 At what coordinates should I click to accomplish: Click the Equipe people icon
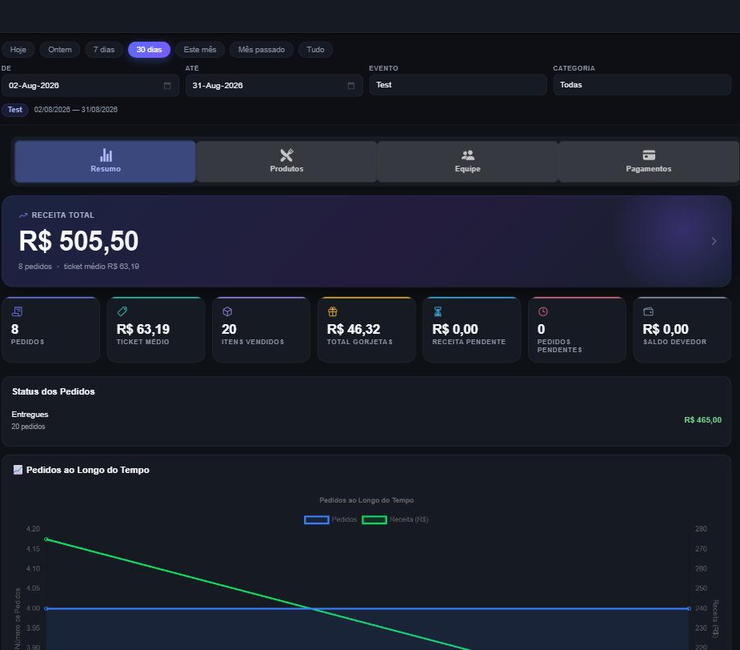pos(468,155)
